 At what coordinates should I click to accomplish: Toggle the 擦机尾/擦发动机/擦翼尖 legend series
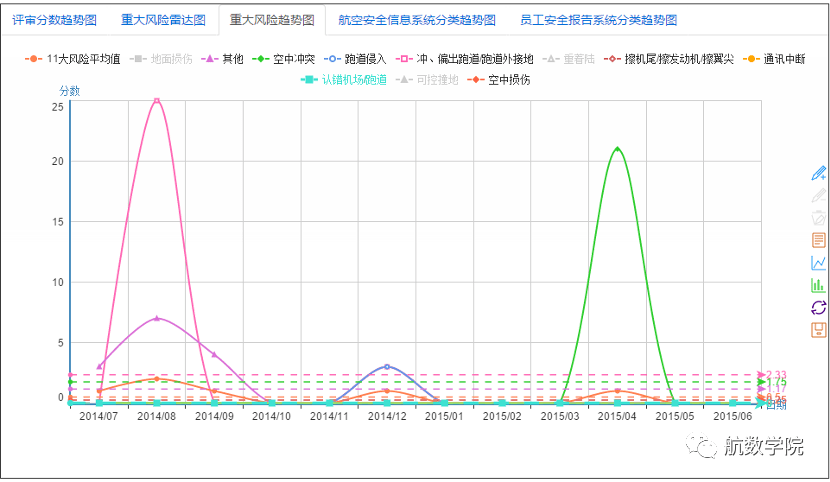tap(669, 59)
